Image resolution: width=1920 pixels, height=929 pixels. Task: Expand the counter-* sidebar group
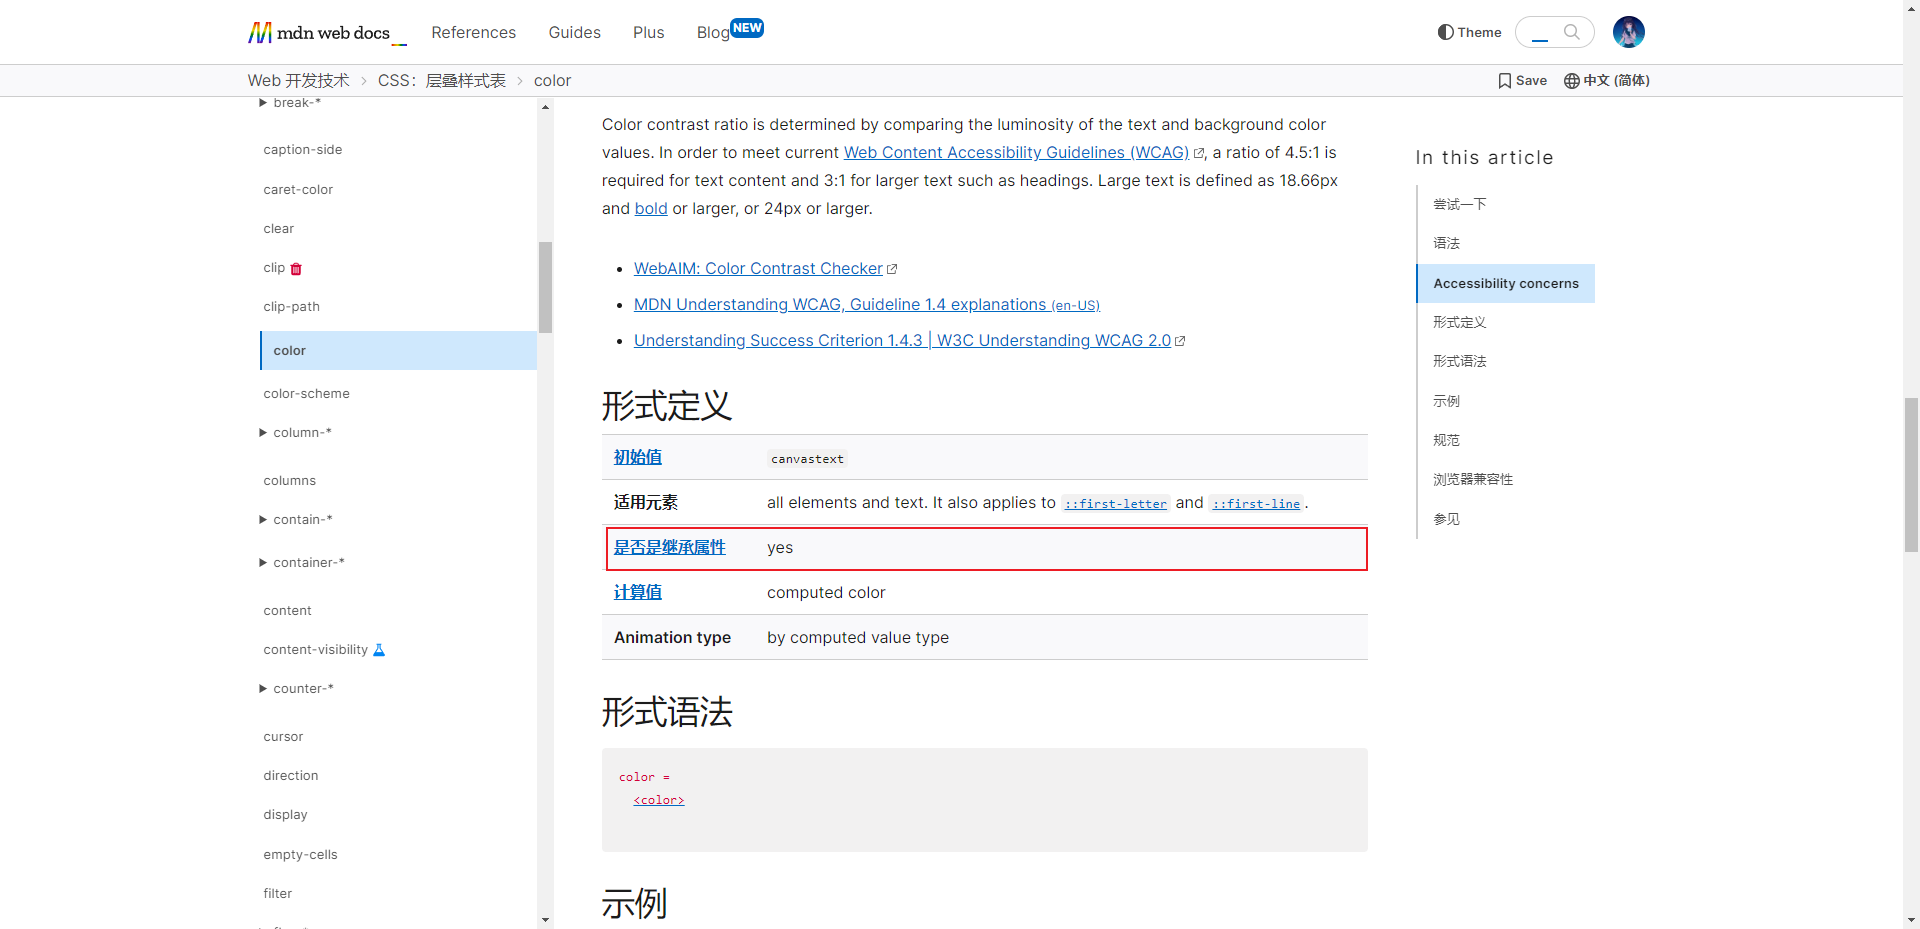pyautogui.click(x=263, y=689)
